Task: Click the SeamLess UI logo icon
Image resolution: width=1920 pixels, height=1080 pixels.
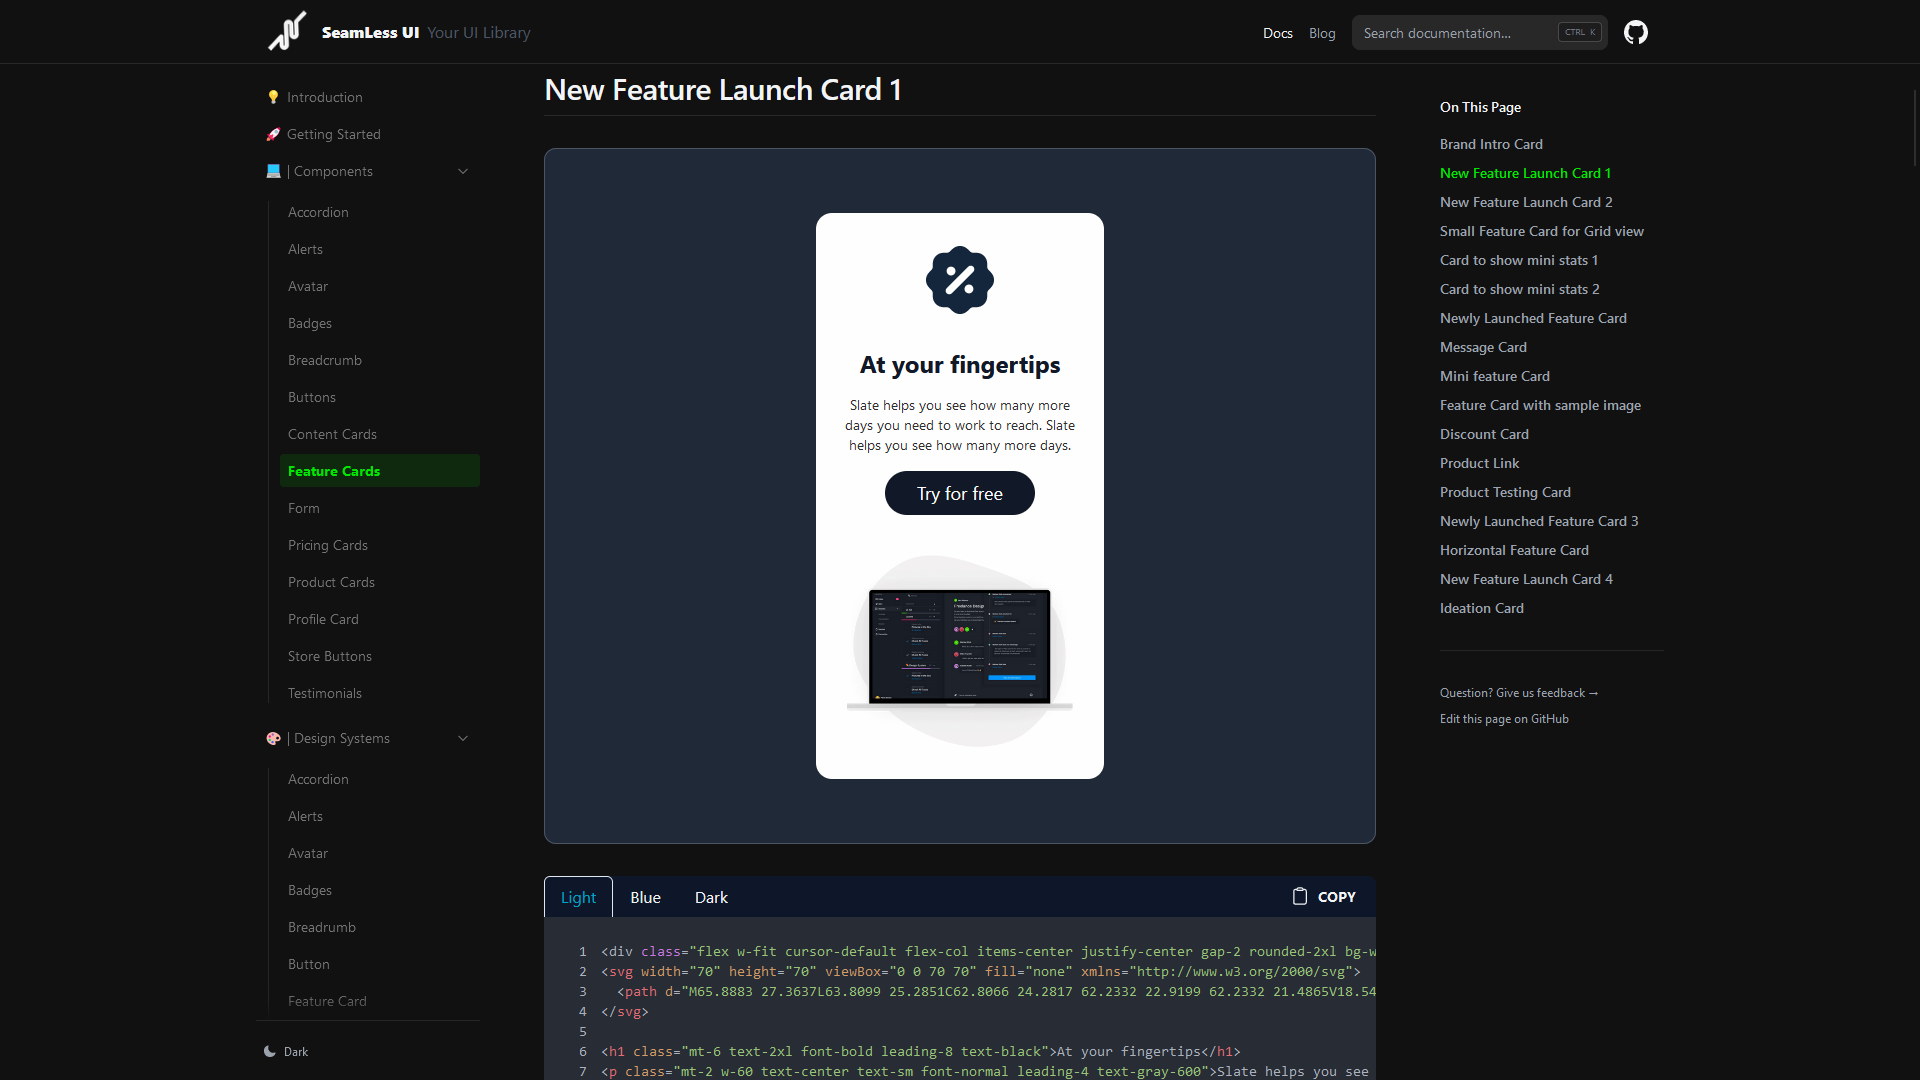Action: pyautogui.click(x=288, y=31)
